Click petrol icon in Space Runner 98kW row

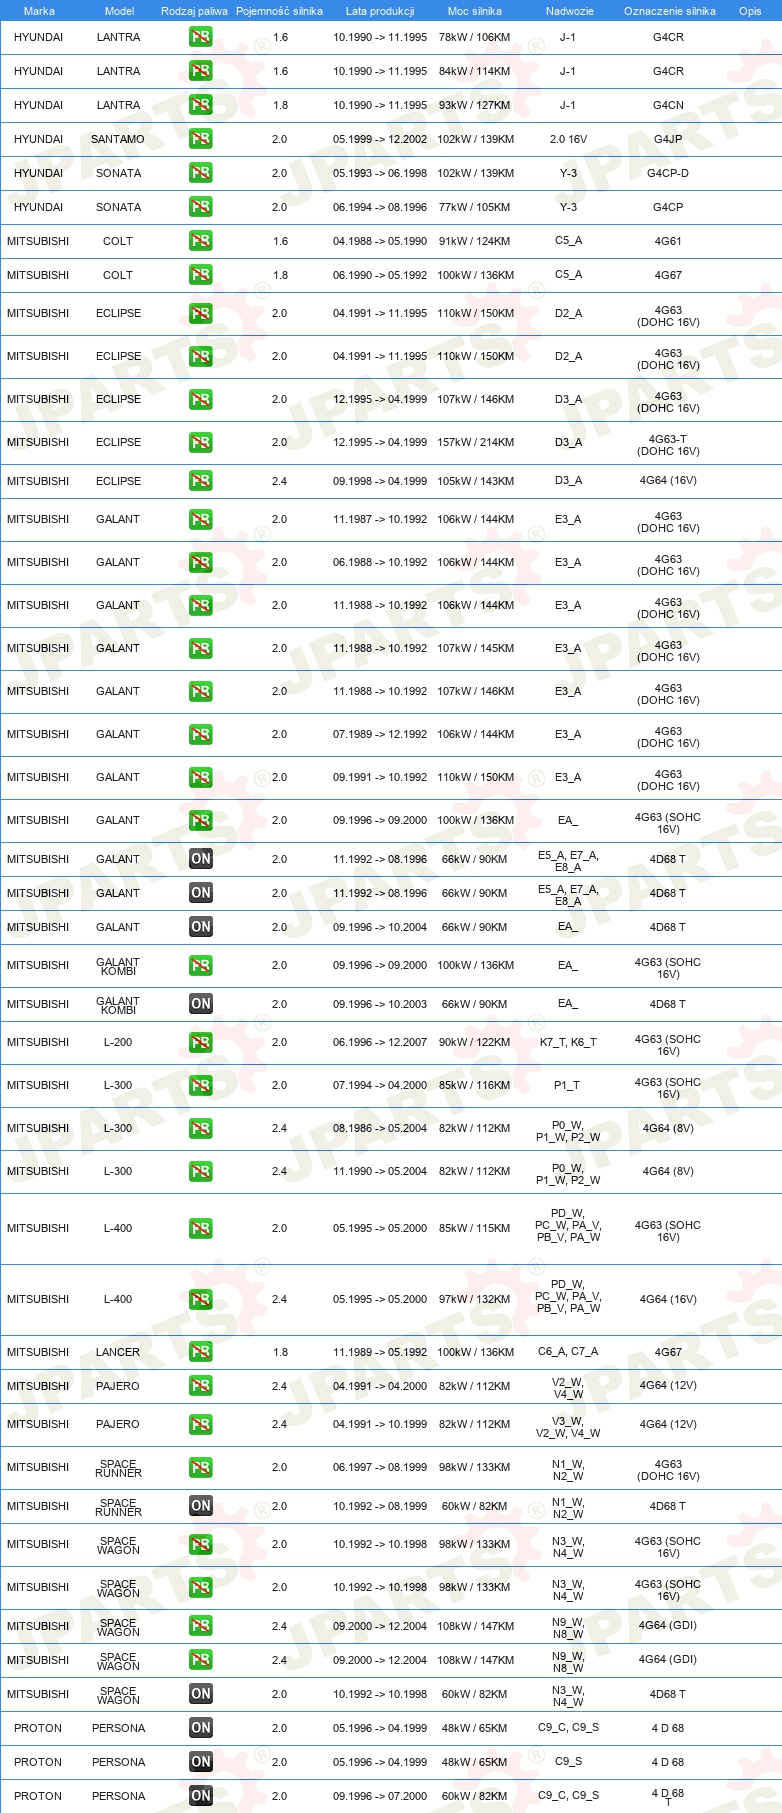click(x=201, y=1468)
